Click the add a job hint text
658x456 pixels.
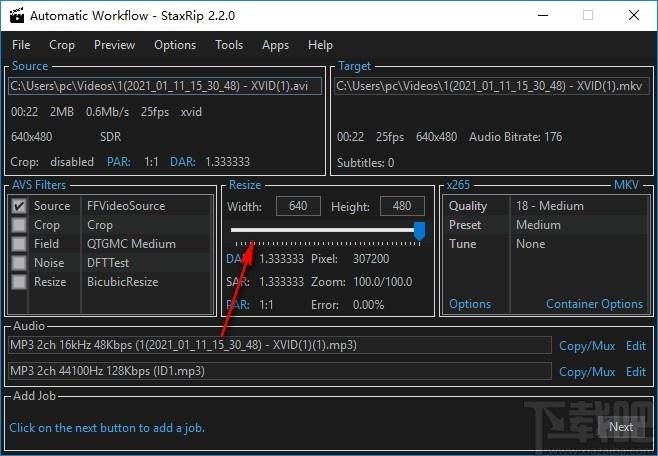tap(107, 428)
